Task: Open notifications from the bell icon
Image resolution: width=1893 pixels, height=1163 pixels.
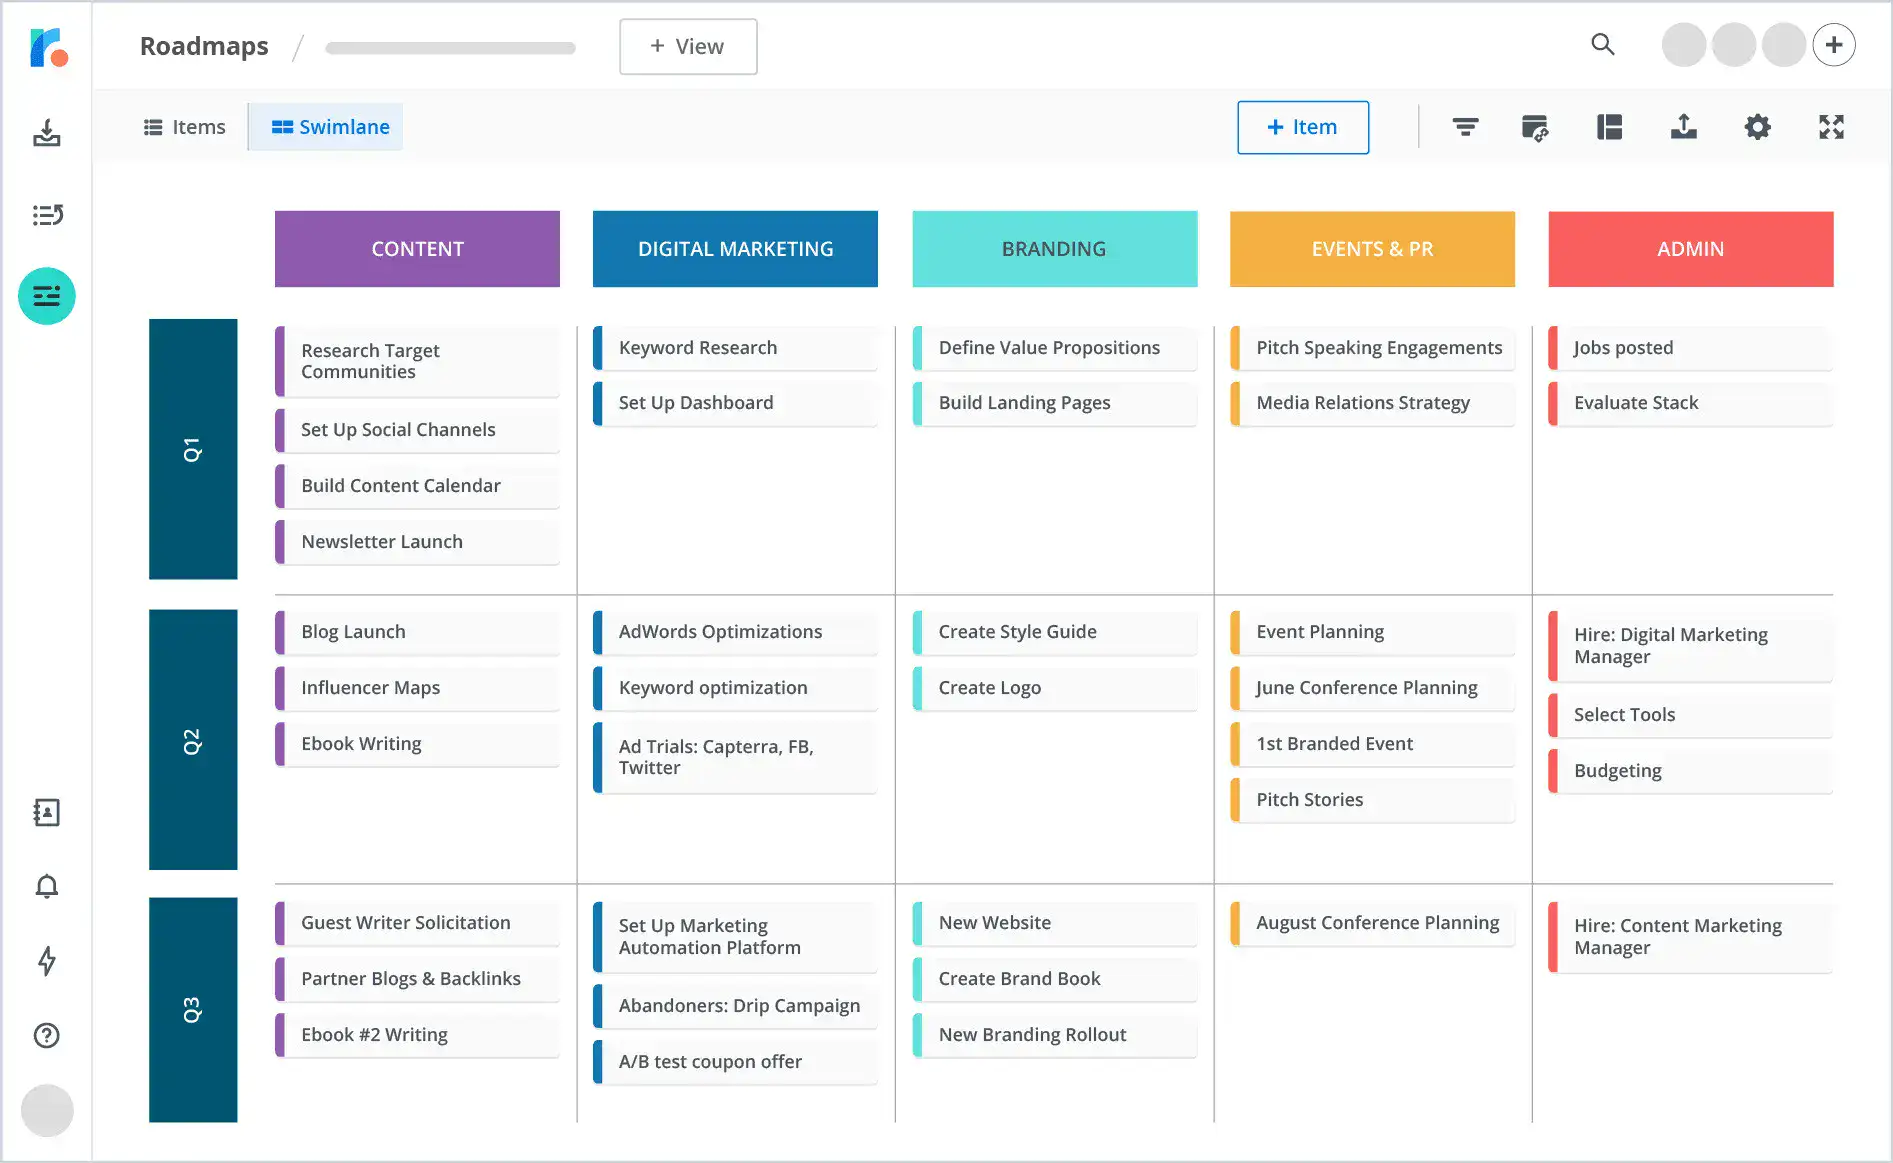Action: tap(46, 886)
